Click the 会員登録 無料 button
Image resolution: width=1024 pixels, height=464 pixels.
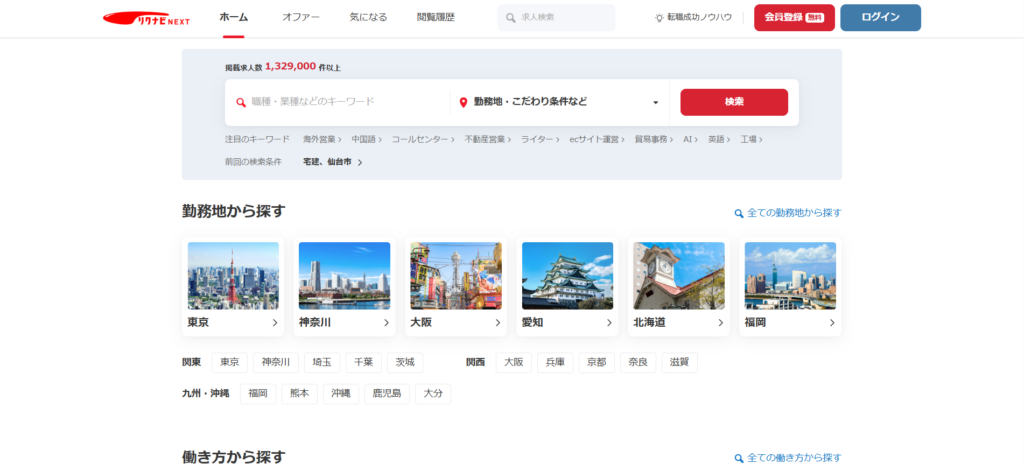(794, 18)
